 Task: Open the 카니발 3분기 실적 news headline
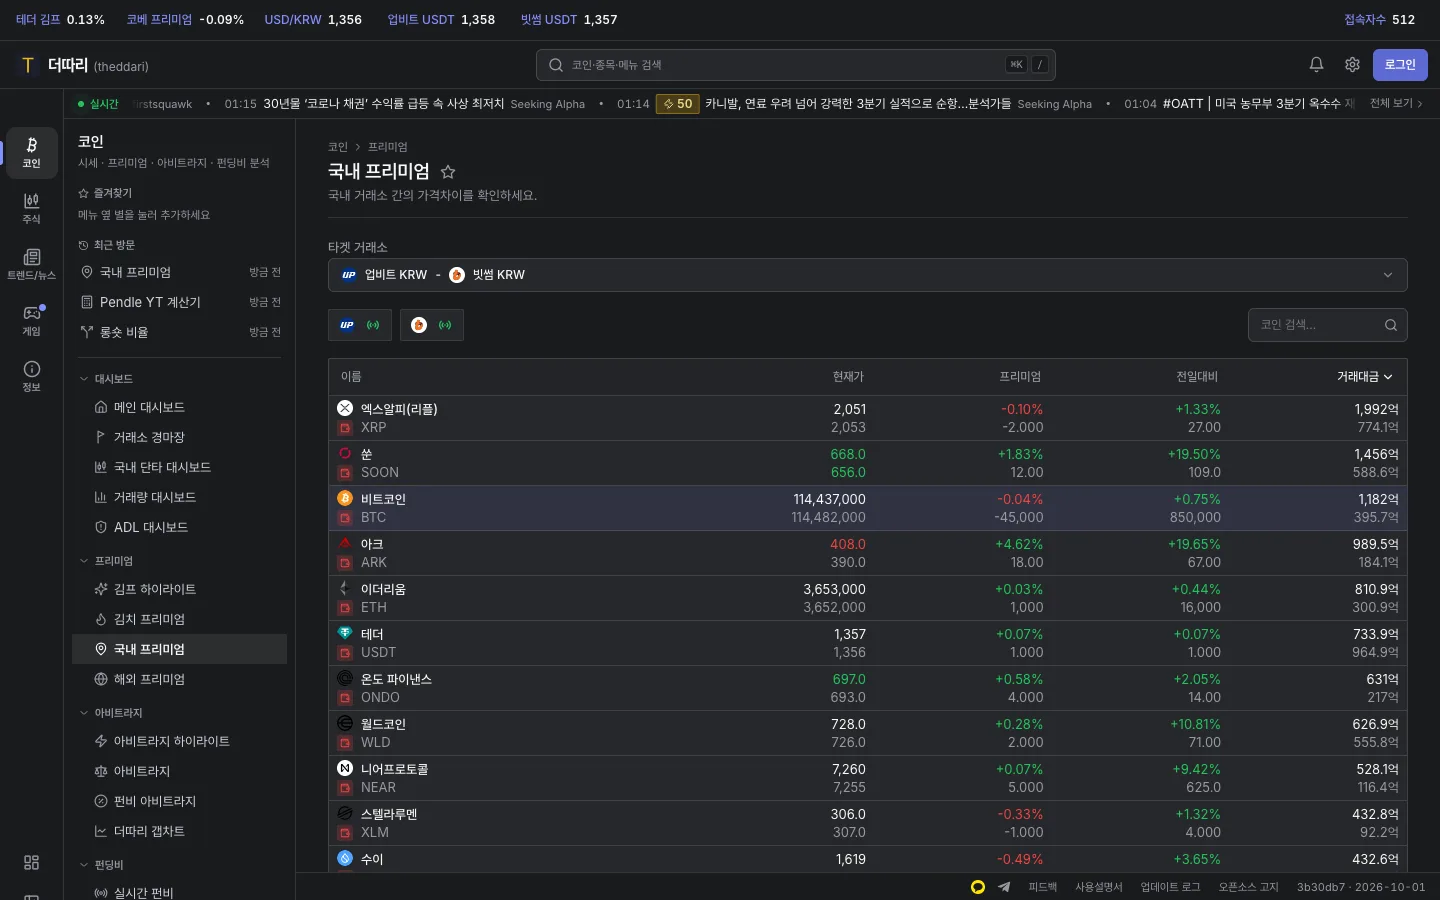(x=858, y=104)
